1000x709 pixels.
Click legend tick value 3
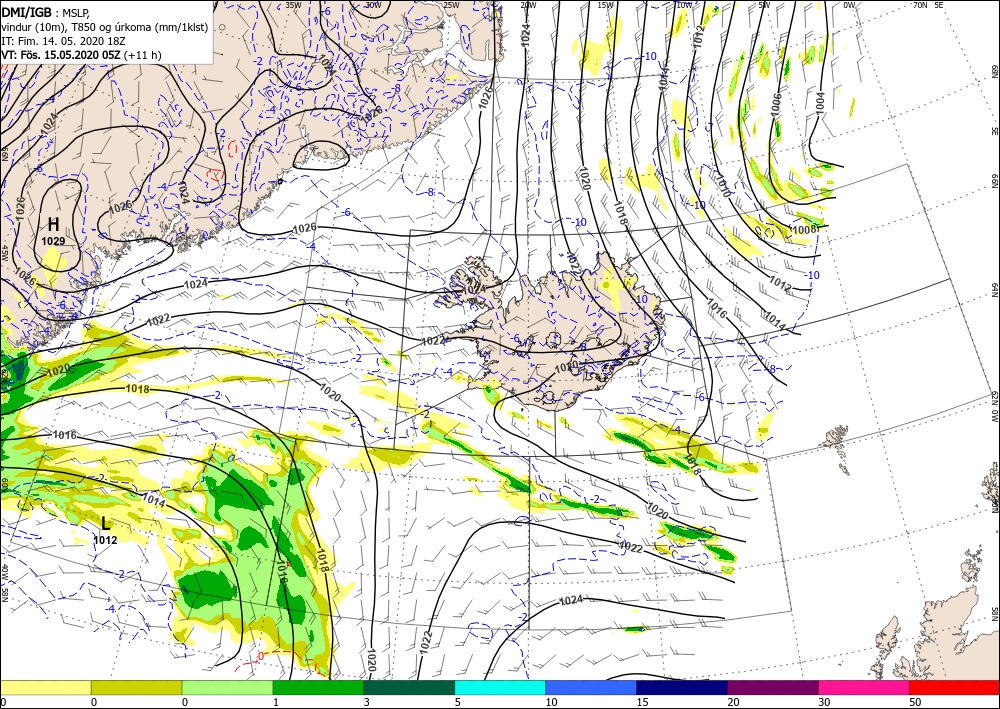coord(366,702)
